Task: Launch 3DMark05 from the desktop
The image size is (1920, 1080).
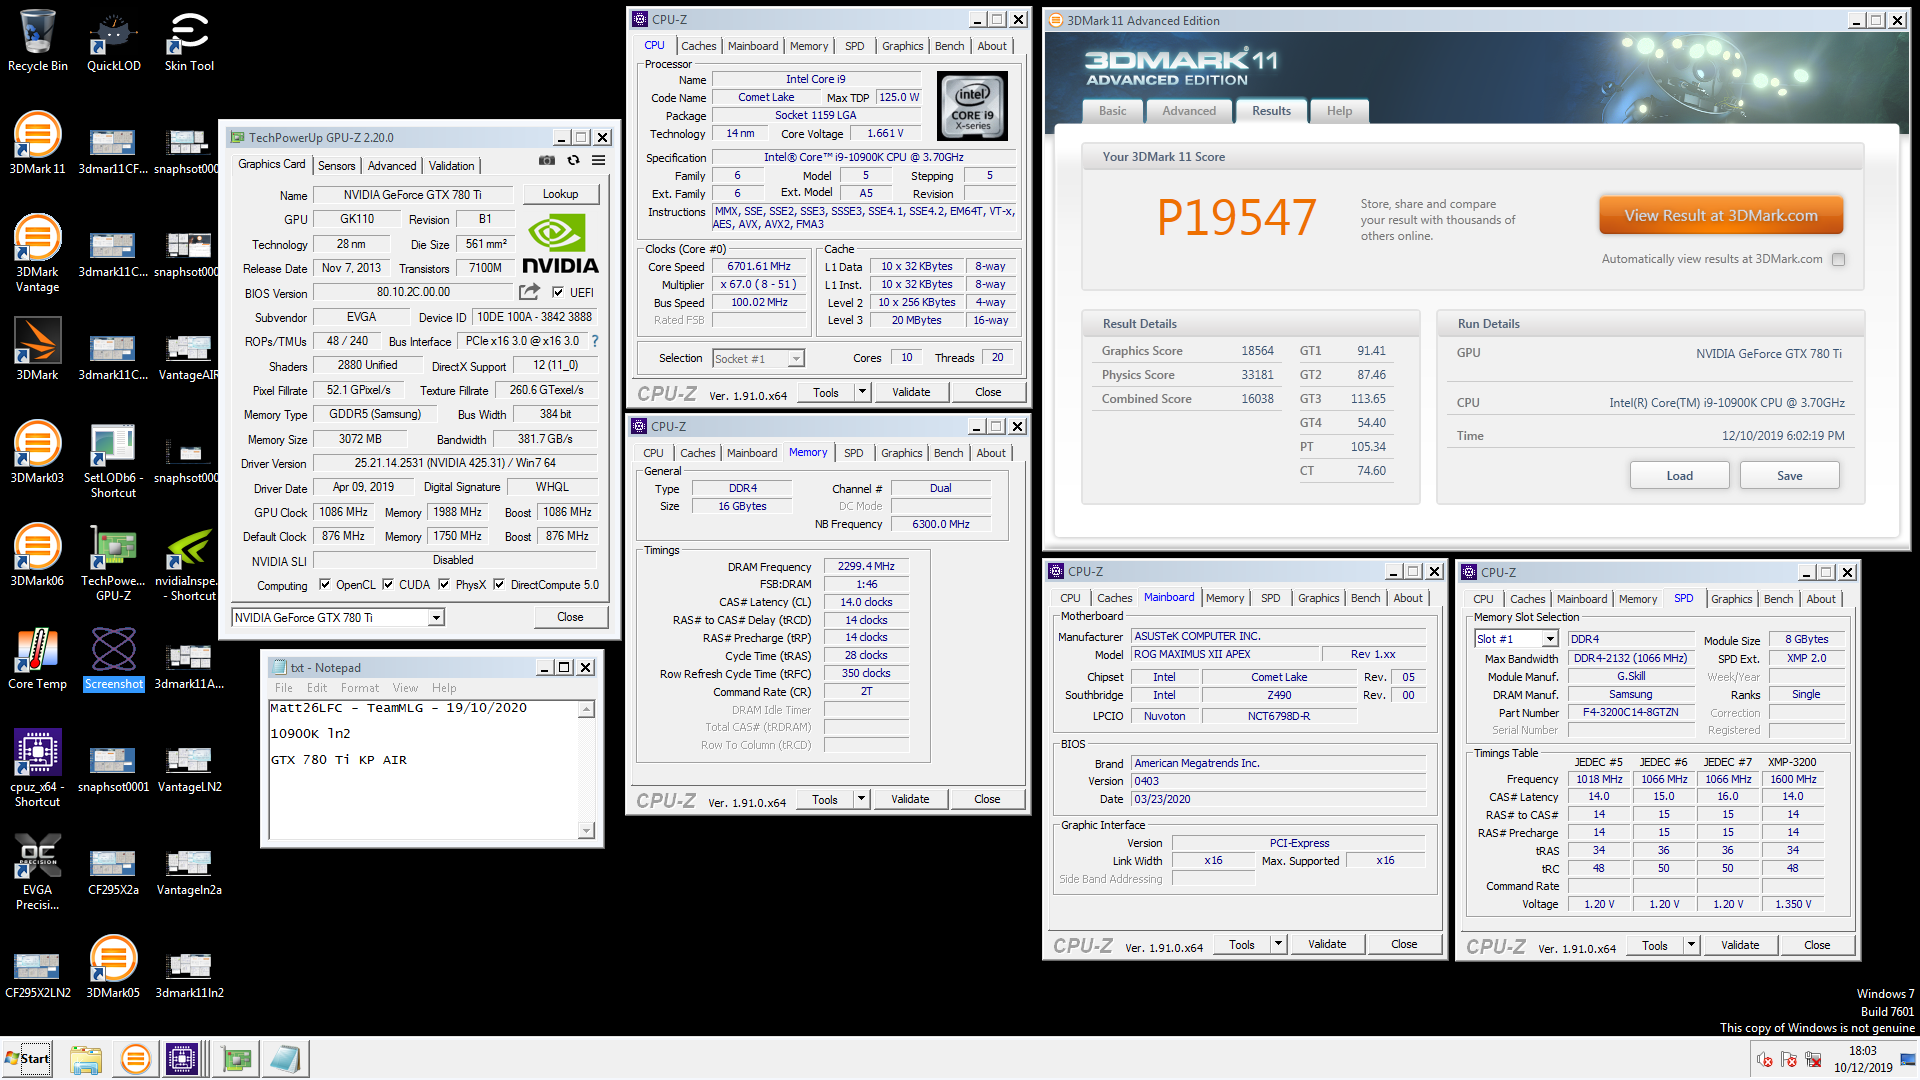Action: pyautogui.click(x=113, y=966)
